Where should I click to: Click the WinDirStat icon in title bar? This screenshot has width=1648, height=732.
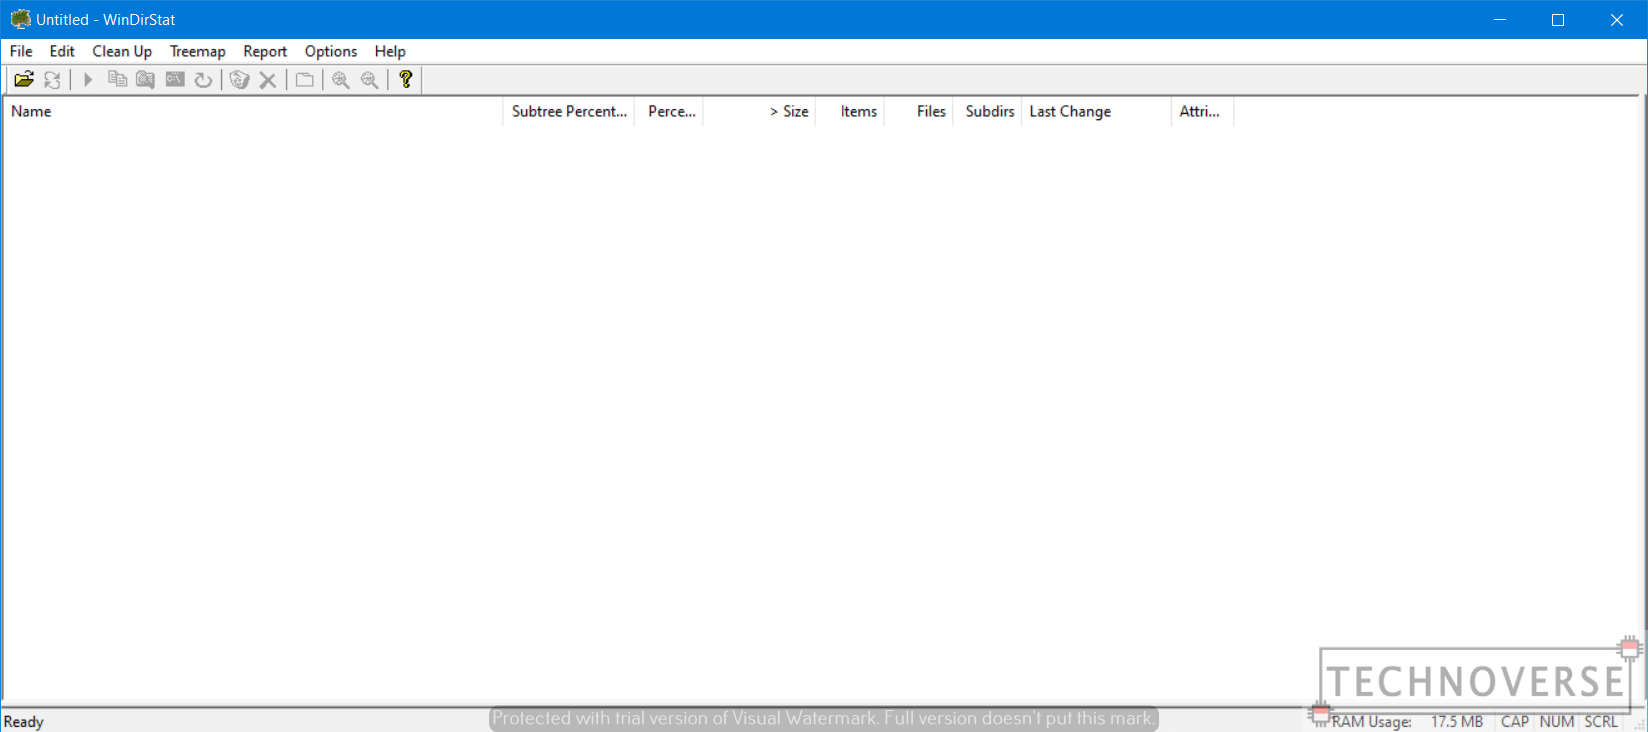(20, 19)
